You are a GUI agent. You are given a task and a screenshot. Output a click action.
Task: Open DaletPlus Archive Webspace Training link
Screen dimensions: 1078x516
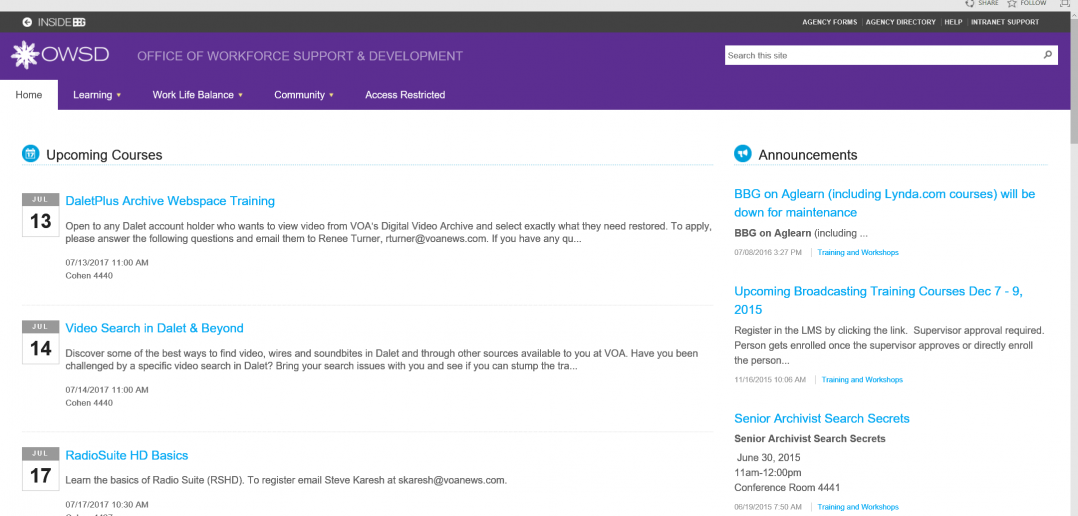click(x=170, y=201)
